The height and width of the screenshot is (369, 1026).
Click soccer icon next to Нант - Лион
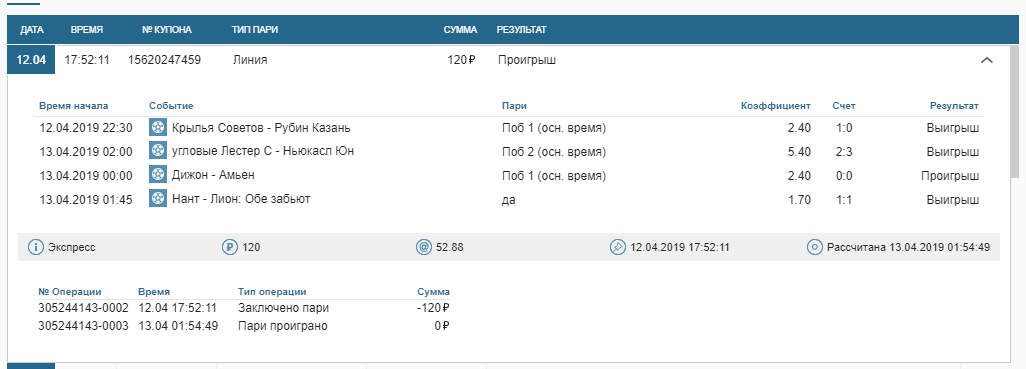click(x=158, y=199)
